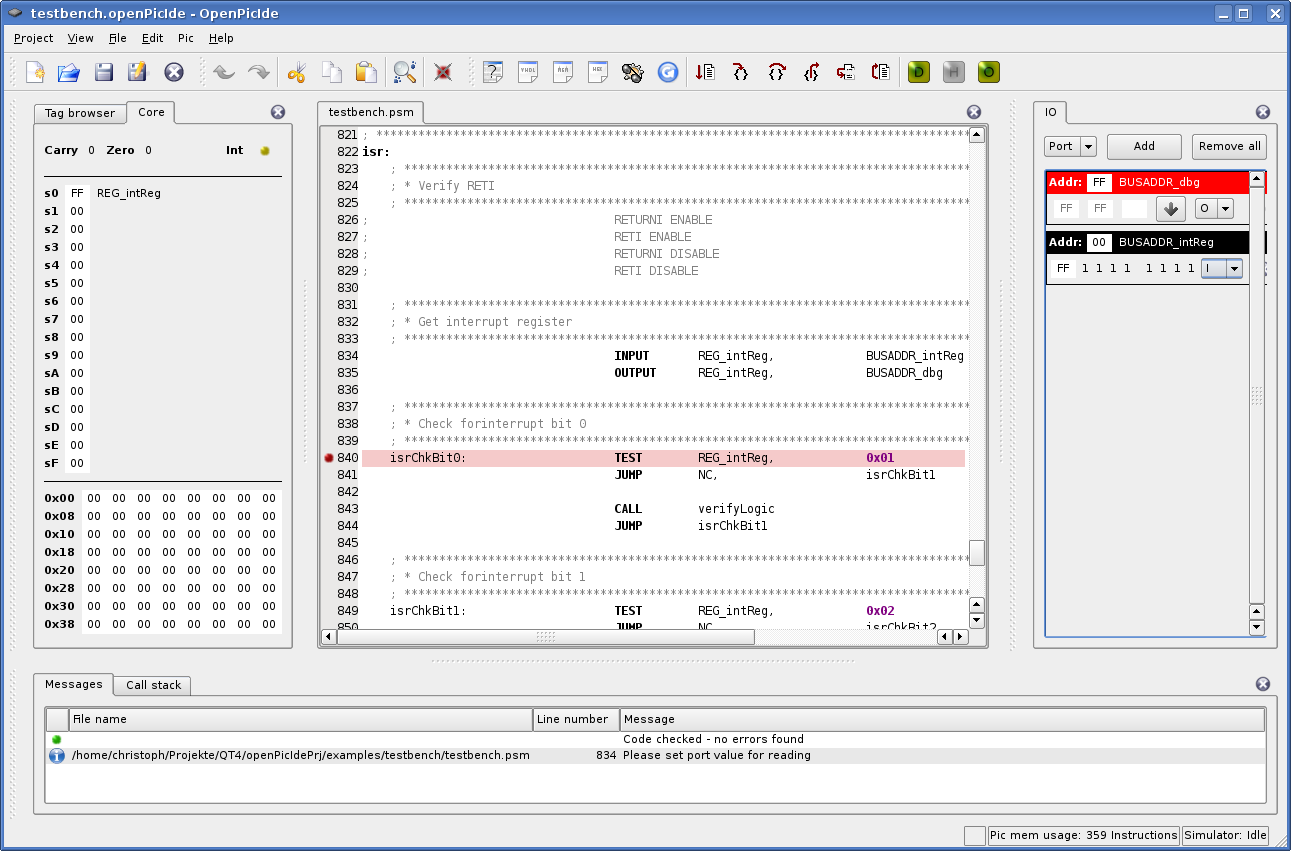This screenshot has width=1291, height=851.
Task: Click the Step into braces icon
Action: (740, 72)
